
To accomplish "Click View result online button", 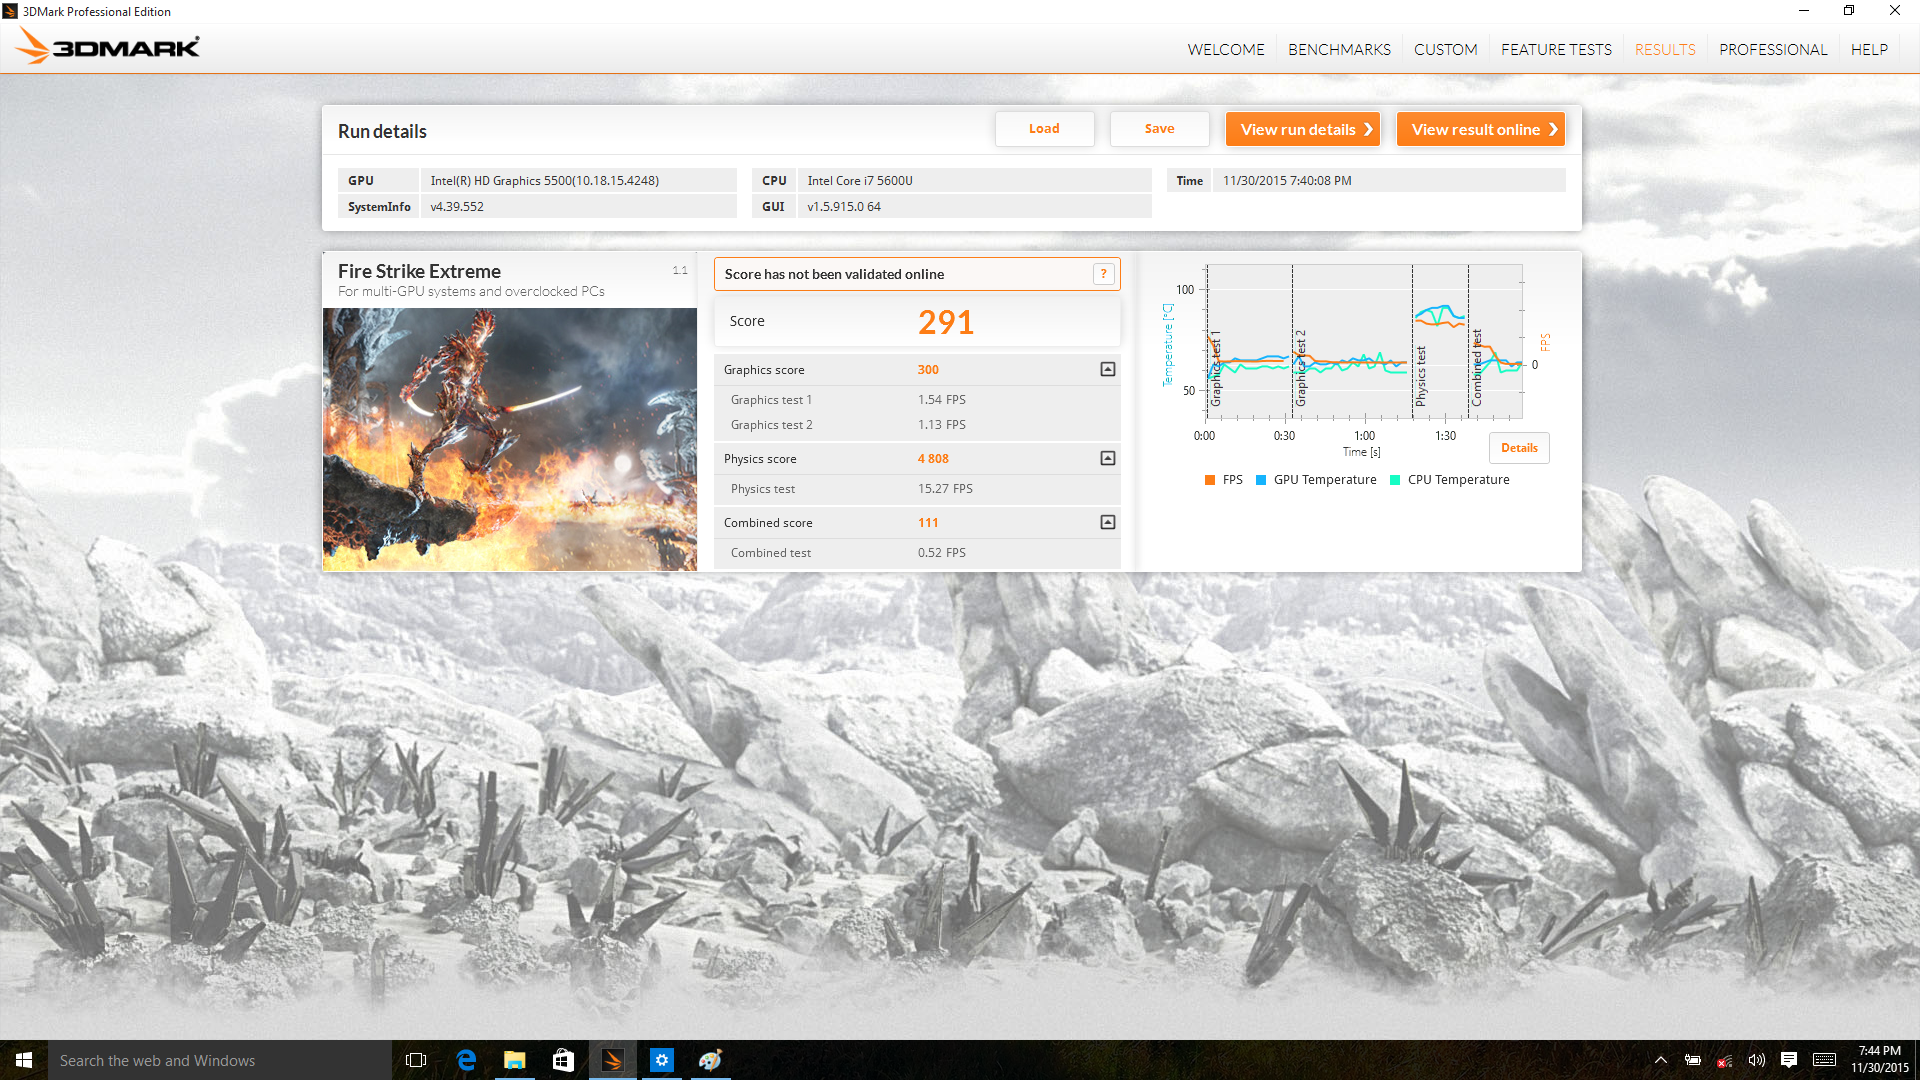I will tap(1480, 129).
